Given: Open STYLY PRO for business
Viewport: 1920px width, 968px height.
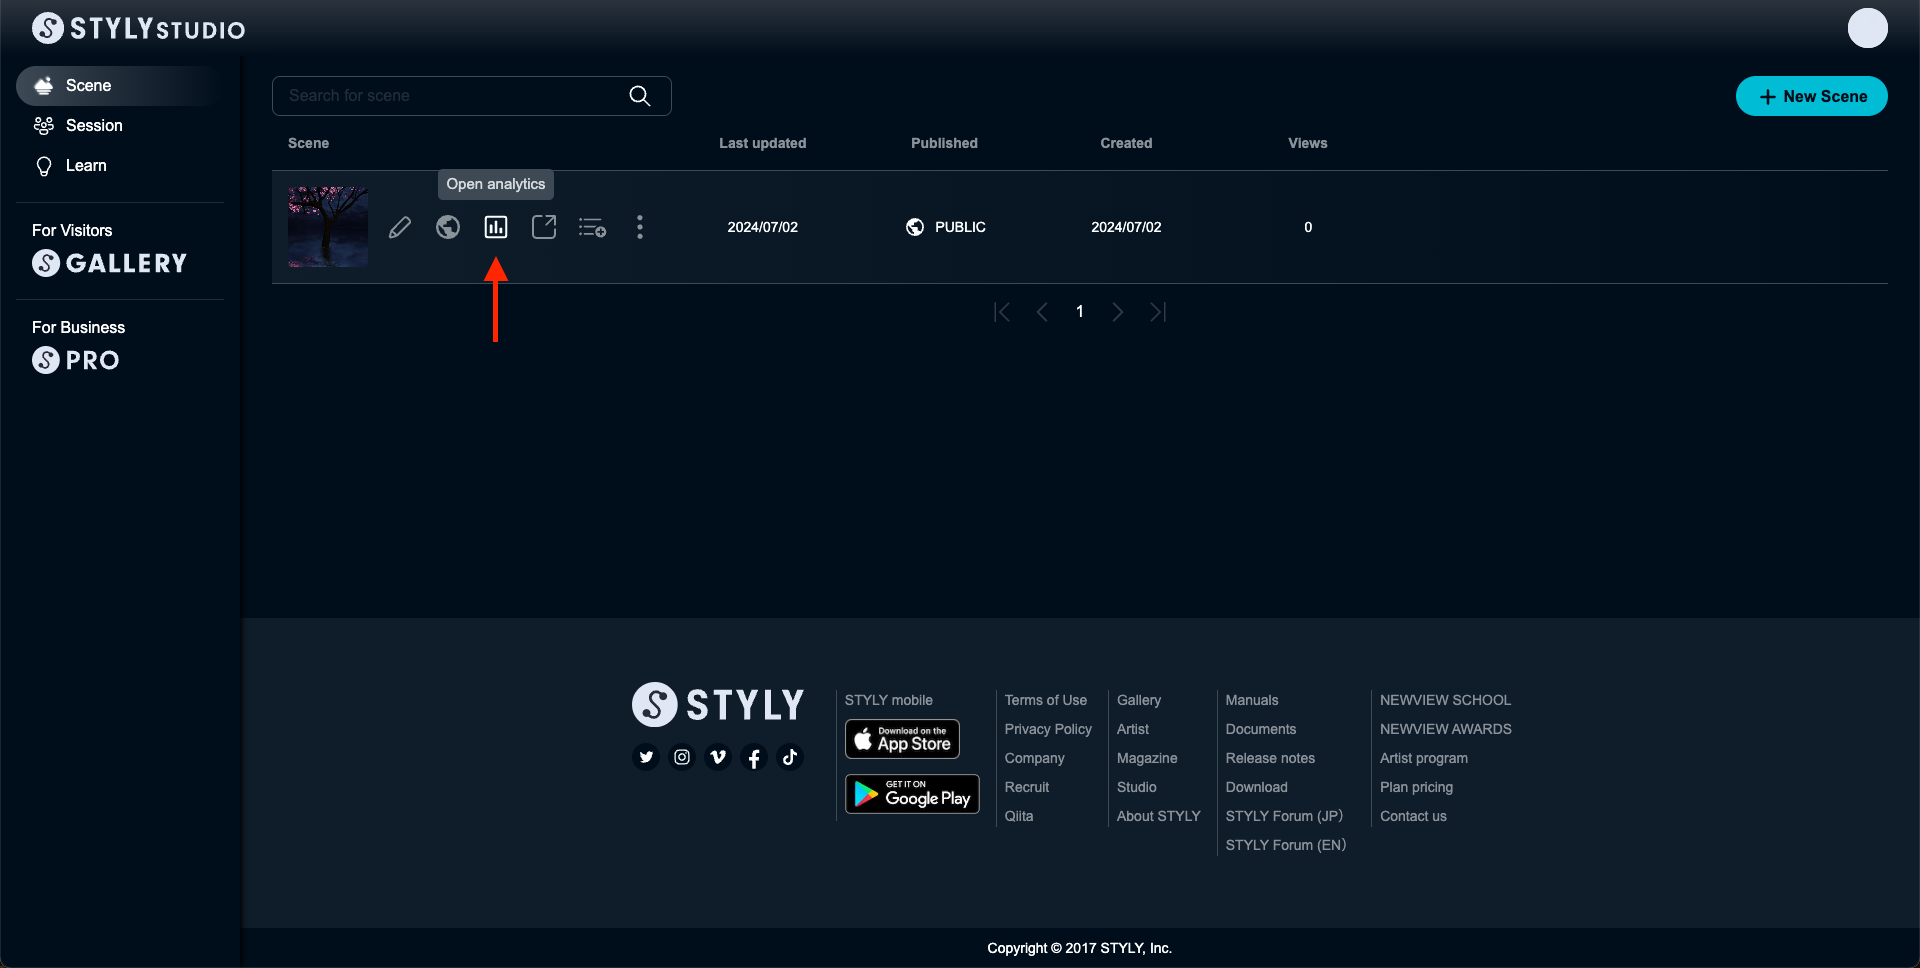Looking at the screenshot, I should coord(75,360).
